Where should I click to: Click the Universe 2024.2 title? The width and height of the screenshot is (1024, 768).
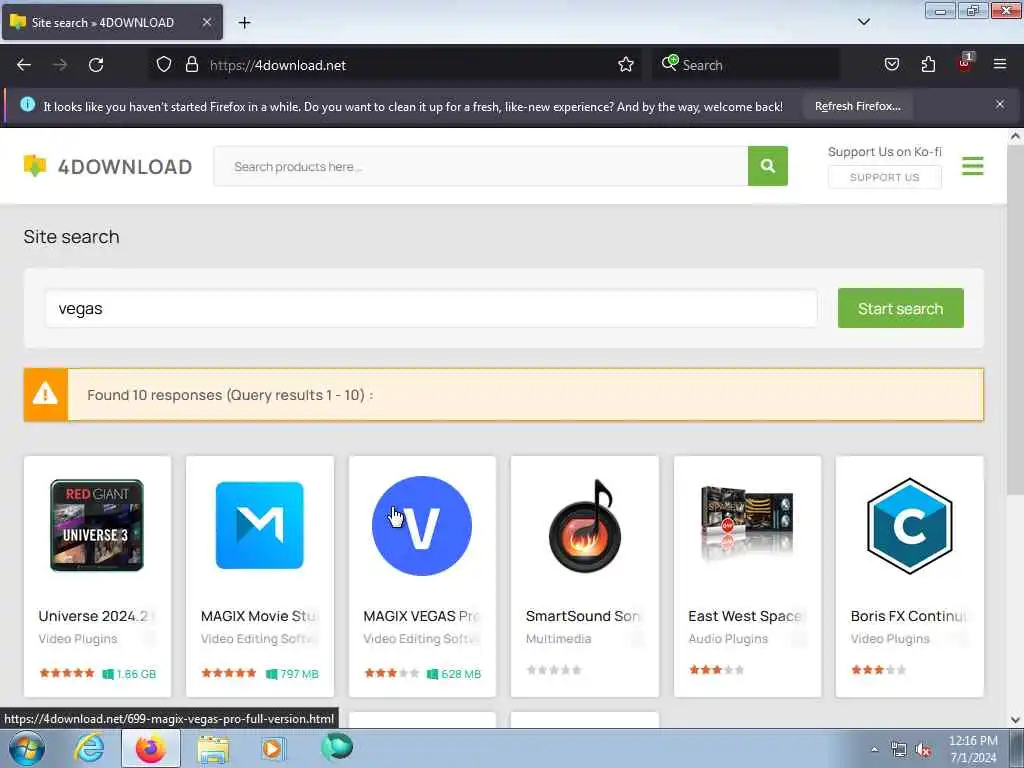pos(96,616)
